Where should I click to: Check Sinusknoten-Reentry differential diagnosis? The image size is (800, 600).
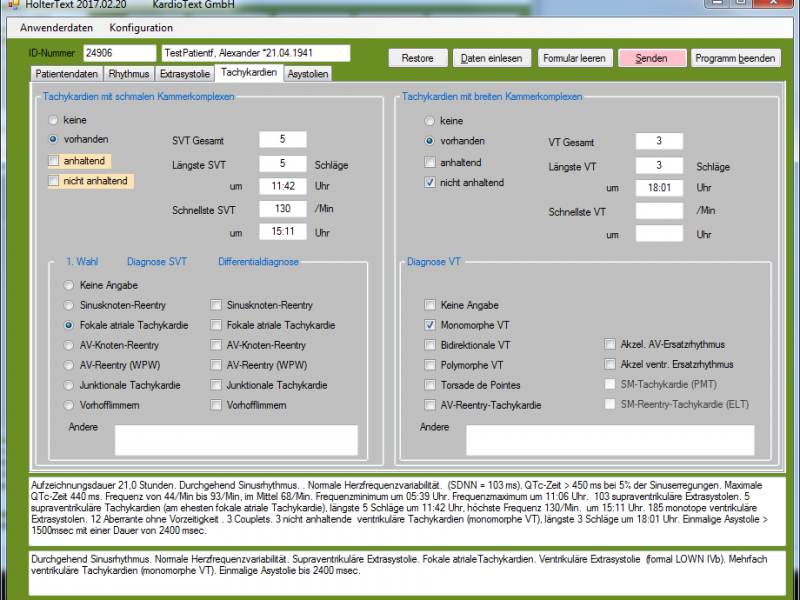click(x=216, y=306)
